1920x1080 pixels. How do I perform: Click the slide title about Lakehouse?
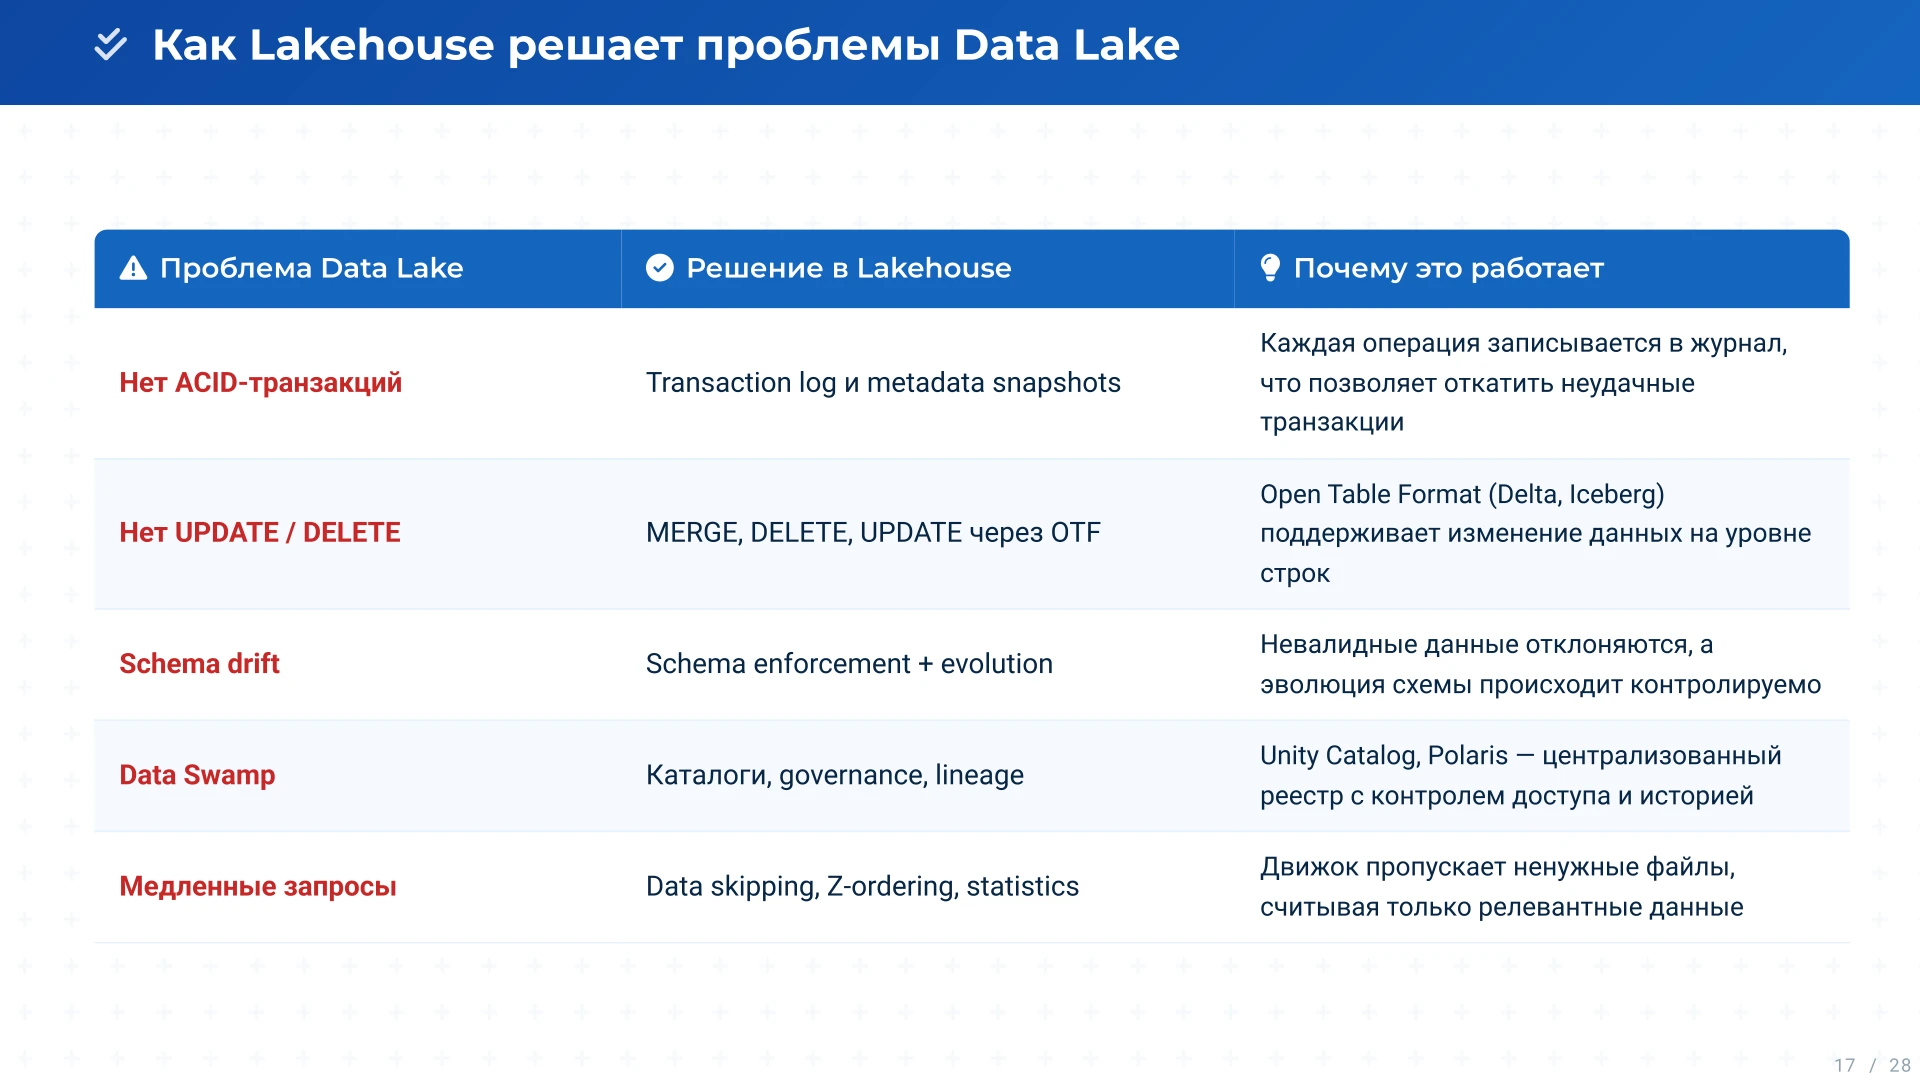coord(665,45)
